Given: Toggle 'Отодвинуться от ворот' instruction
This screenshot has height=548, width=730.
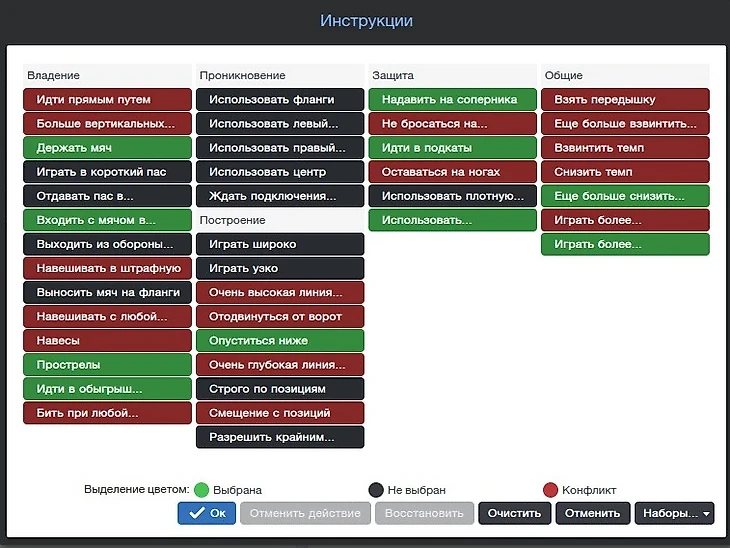Looking at the screenshot, I should click(280, 317).
